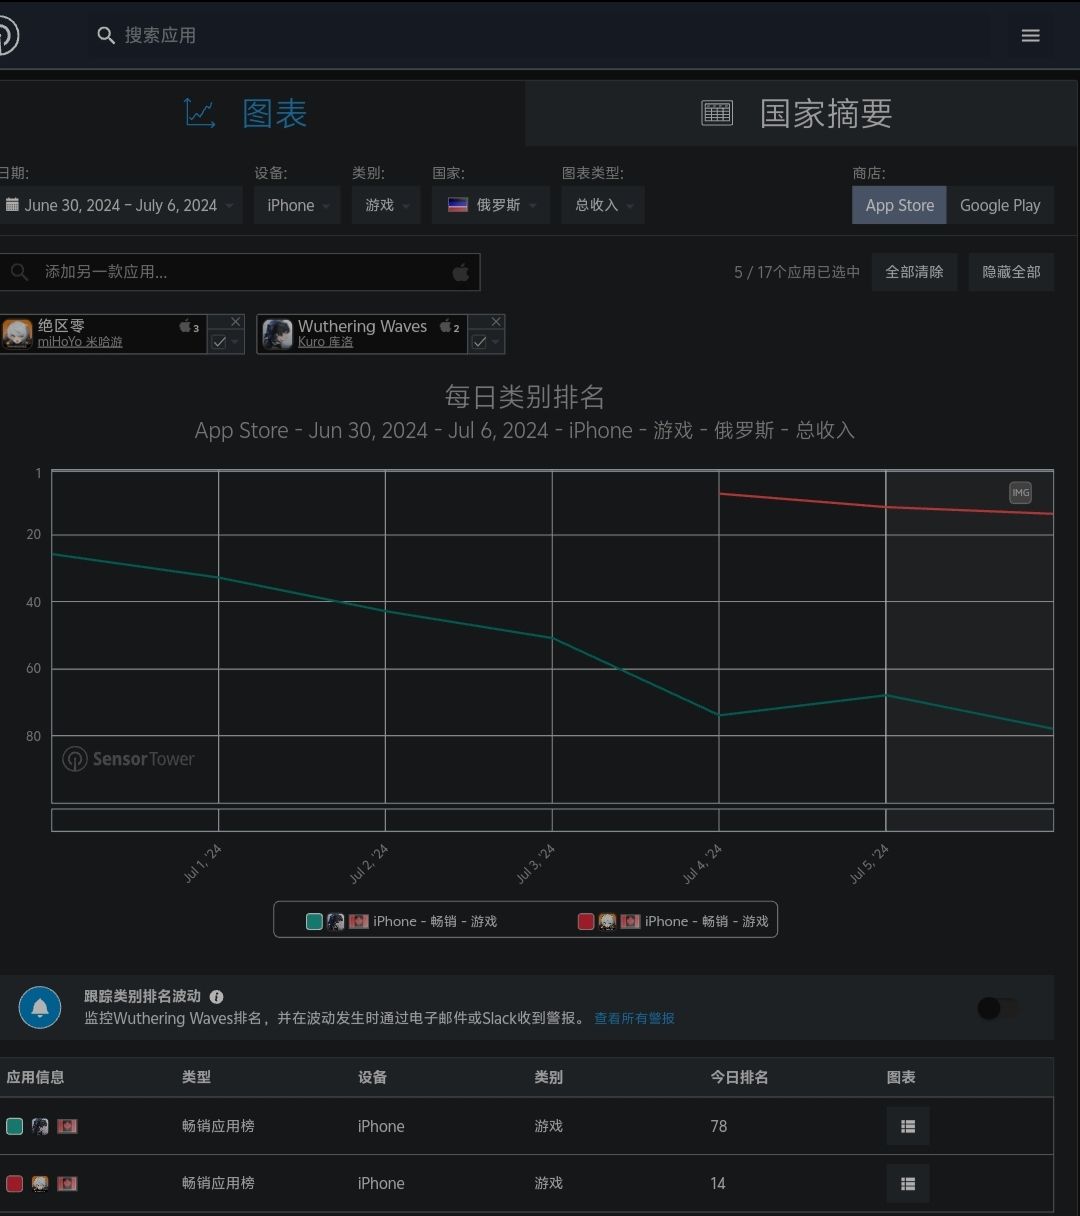Image resolution: width=1080 pixels, height=1216 pixels.
Task: Click the flag icon in the rank 78 row
Action: click(x=67, y=1126)
